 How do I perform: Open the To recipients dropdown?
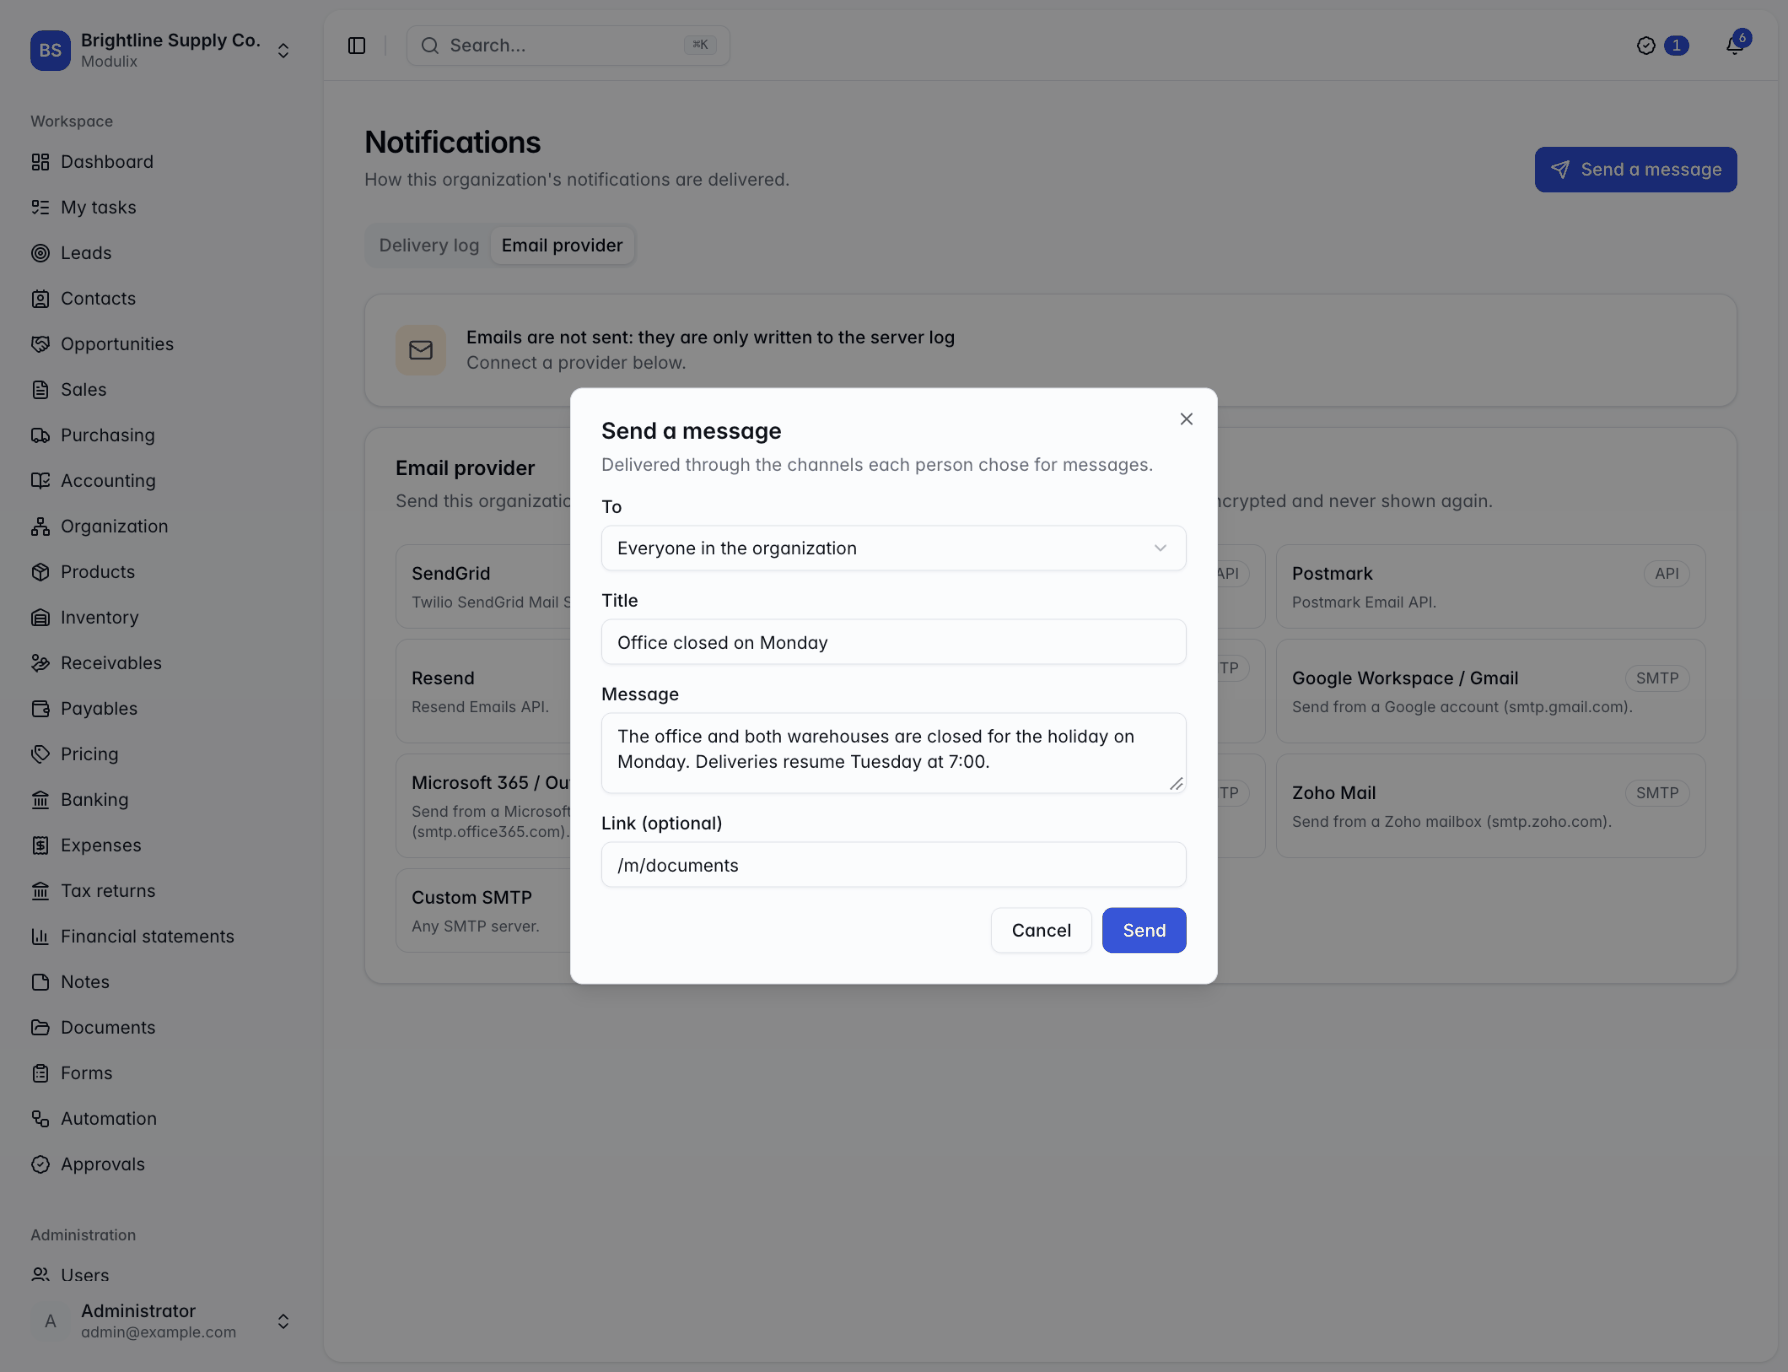click(893, 548)
